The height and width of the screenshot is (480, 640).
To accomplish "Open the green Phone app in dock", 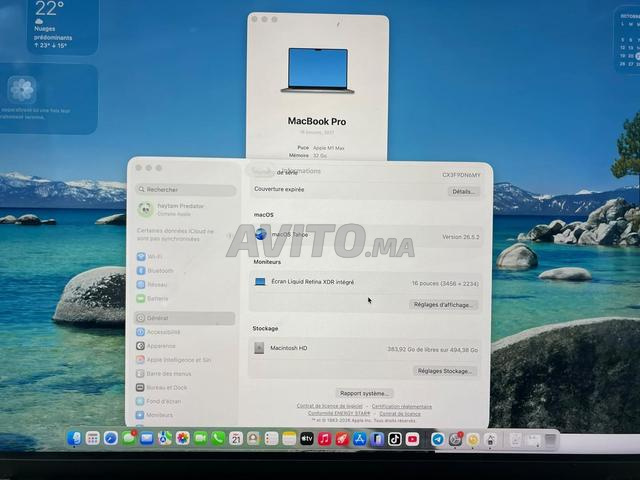I will pyautogui.click(x=218, y=439).
